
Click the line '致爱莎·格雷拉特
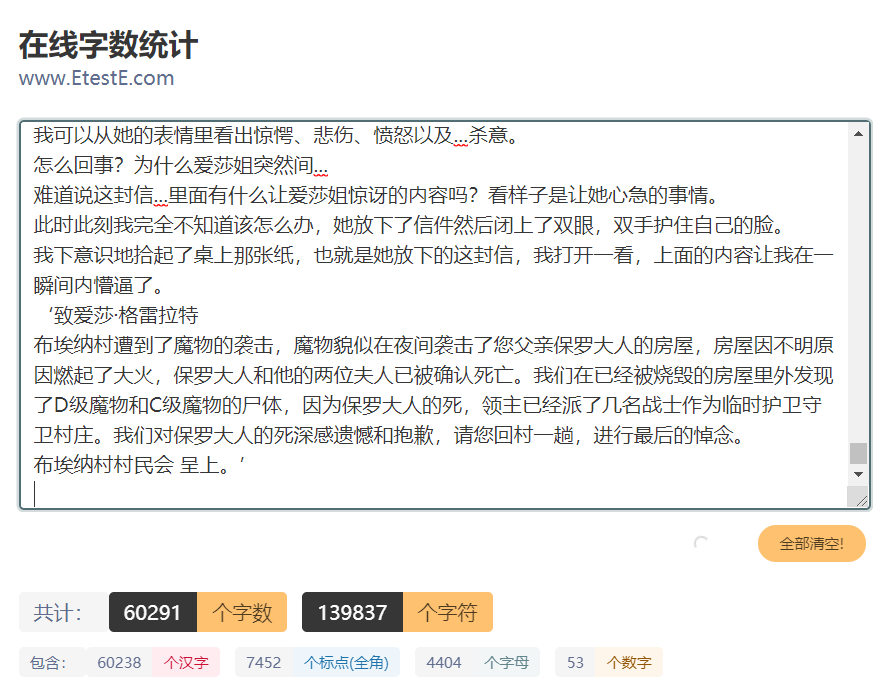[x=122, y=315]
